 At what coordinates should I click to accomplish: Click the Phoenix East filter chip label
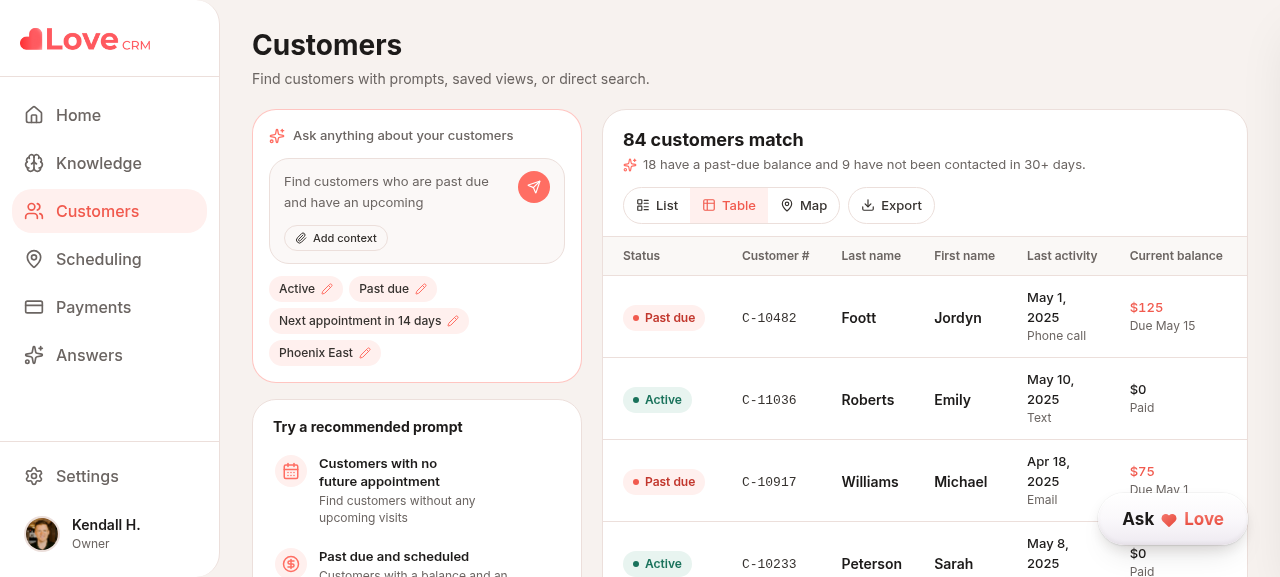[x=316, y=353]
